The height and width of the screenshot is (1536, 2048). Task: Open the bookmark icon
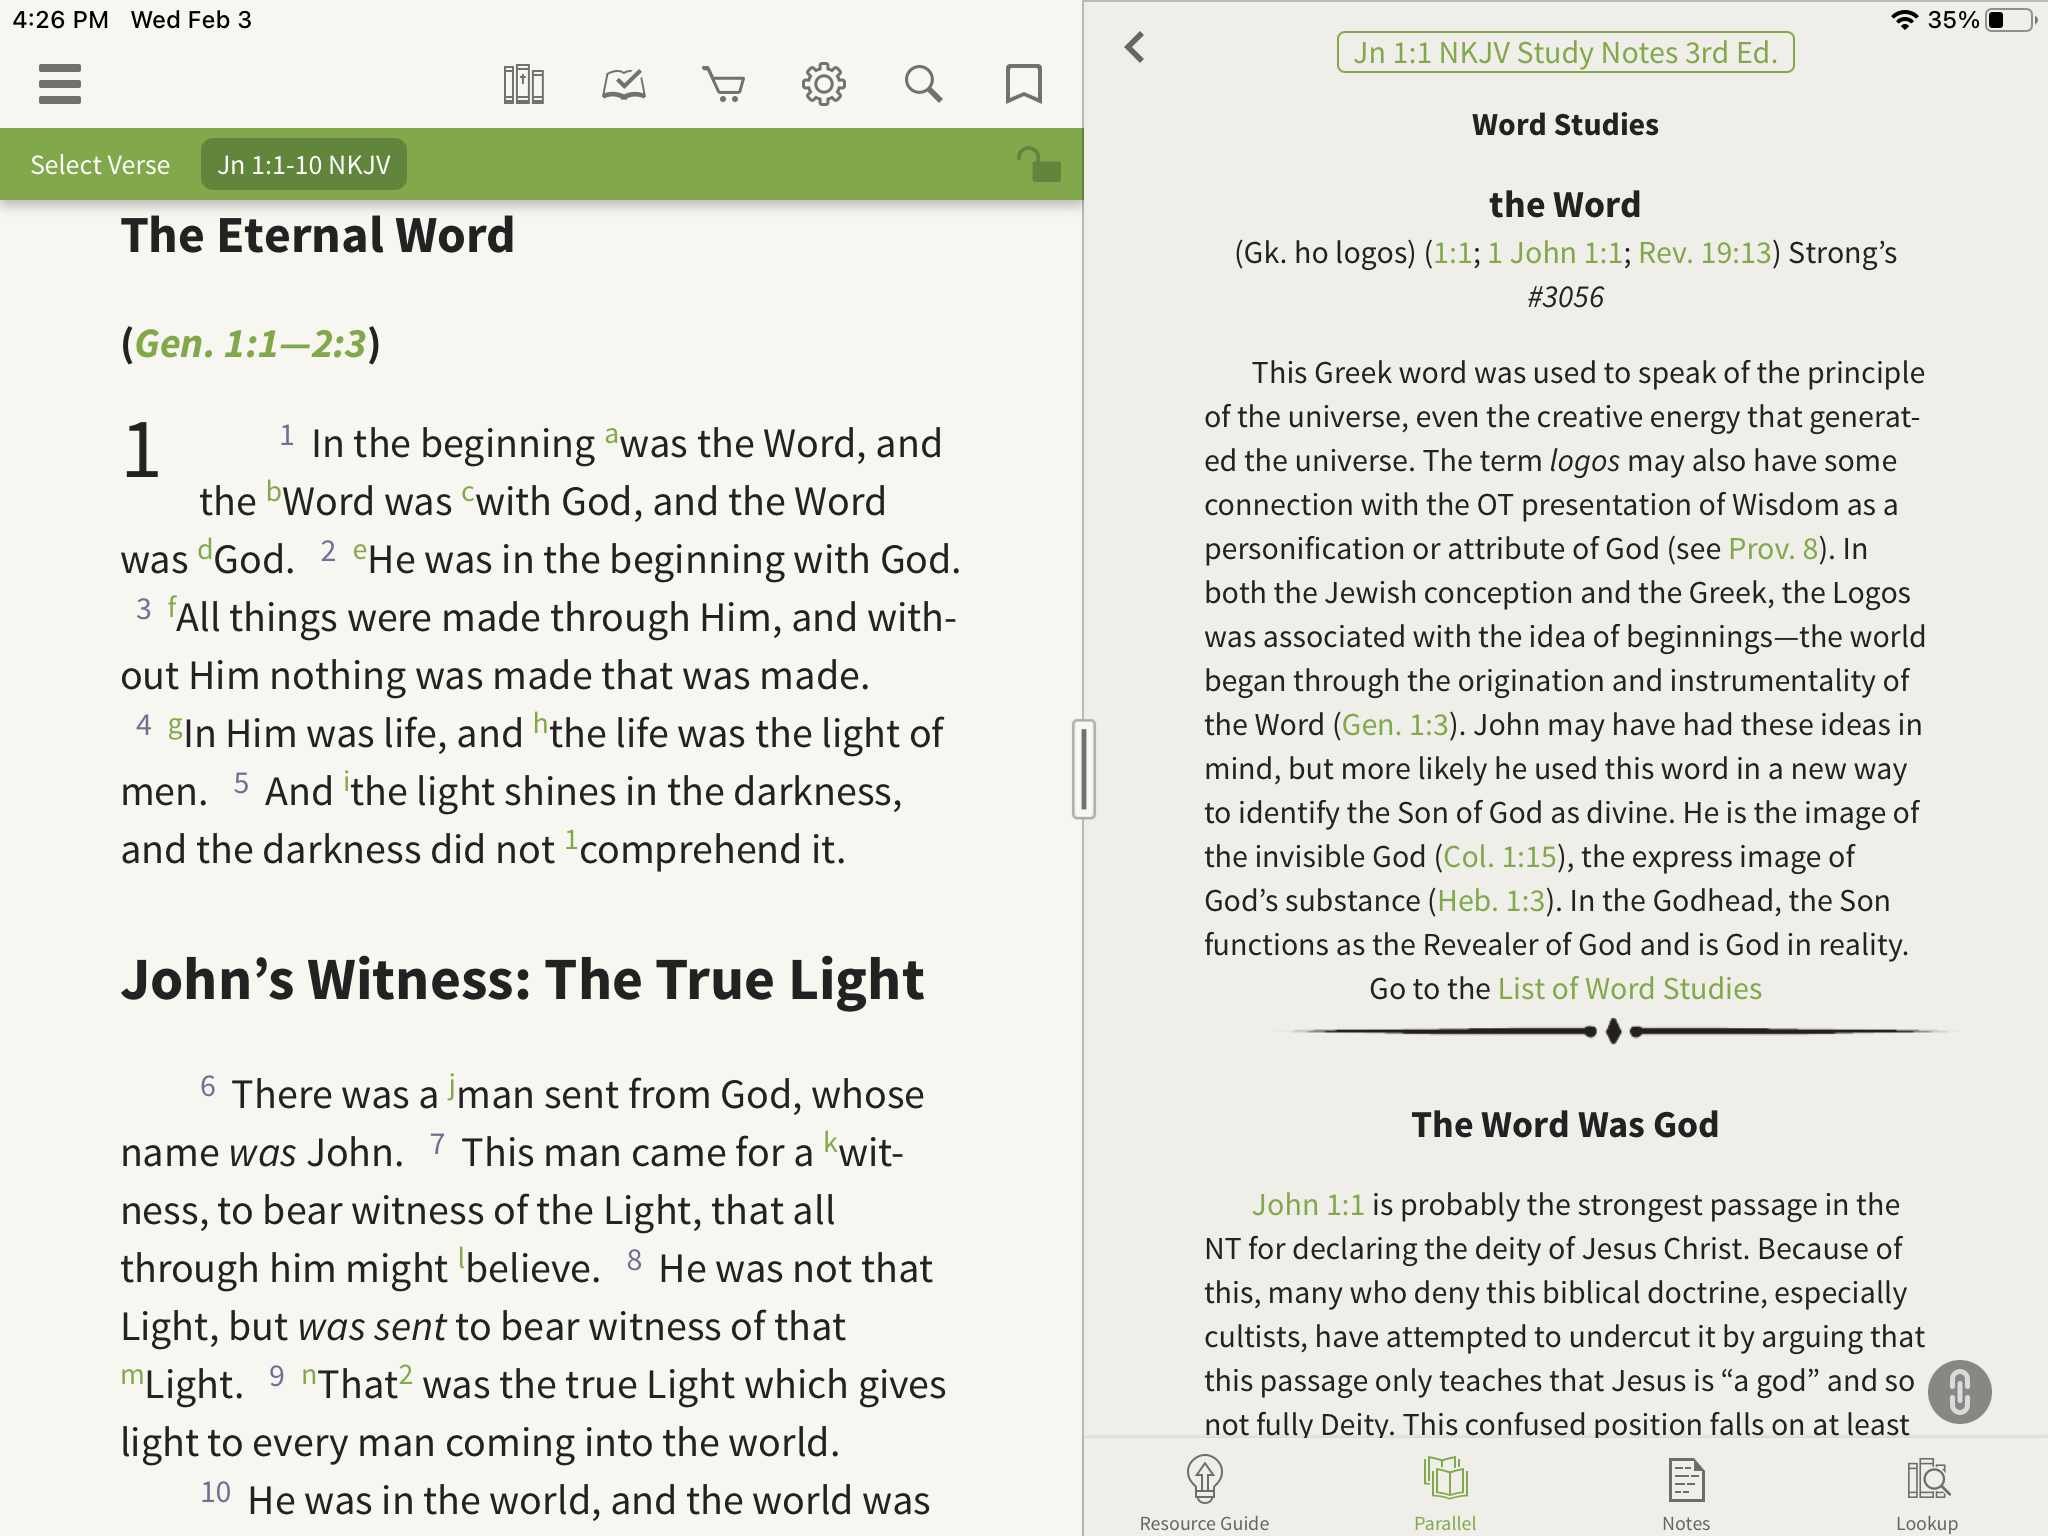1023,84
